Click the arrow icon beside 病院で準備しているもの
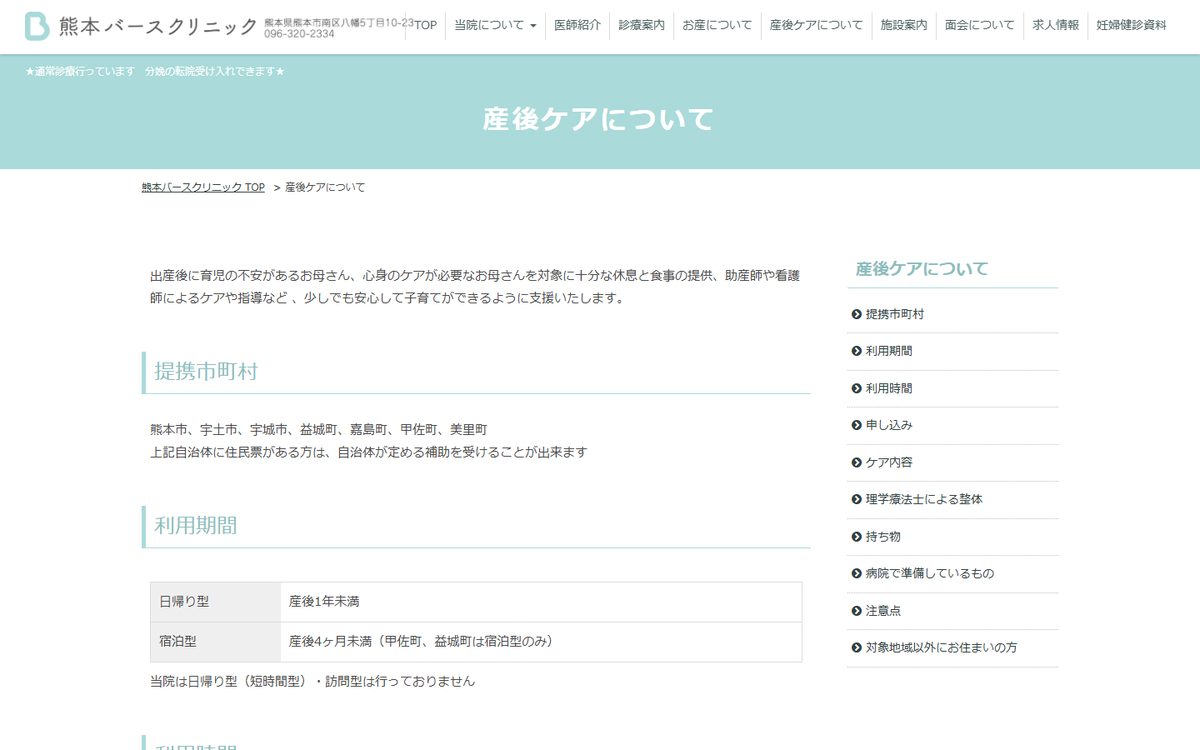The width and height of the screenshot is (1200, 750). 856,573
